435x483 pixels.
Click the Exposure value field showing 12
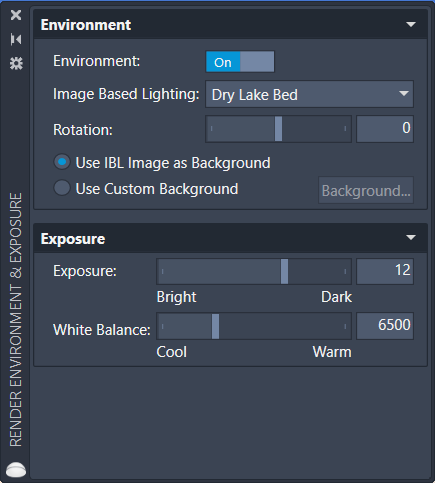385,271
